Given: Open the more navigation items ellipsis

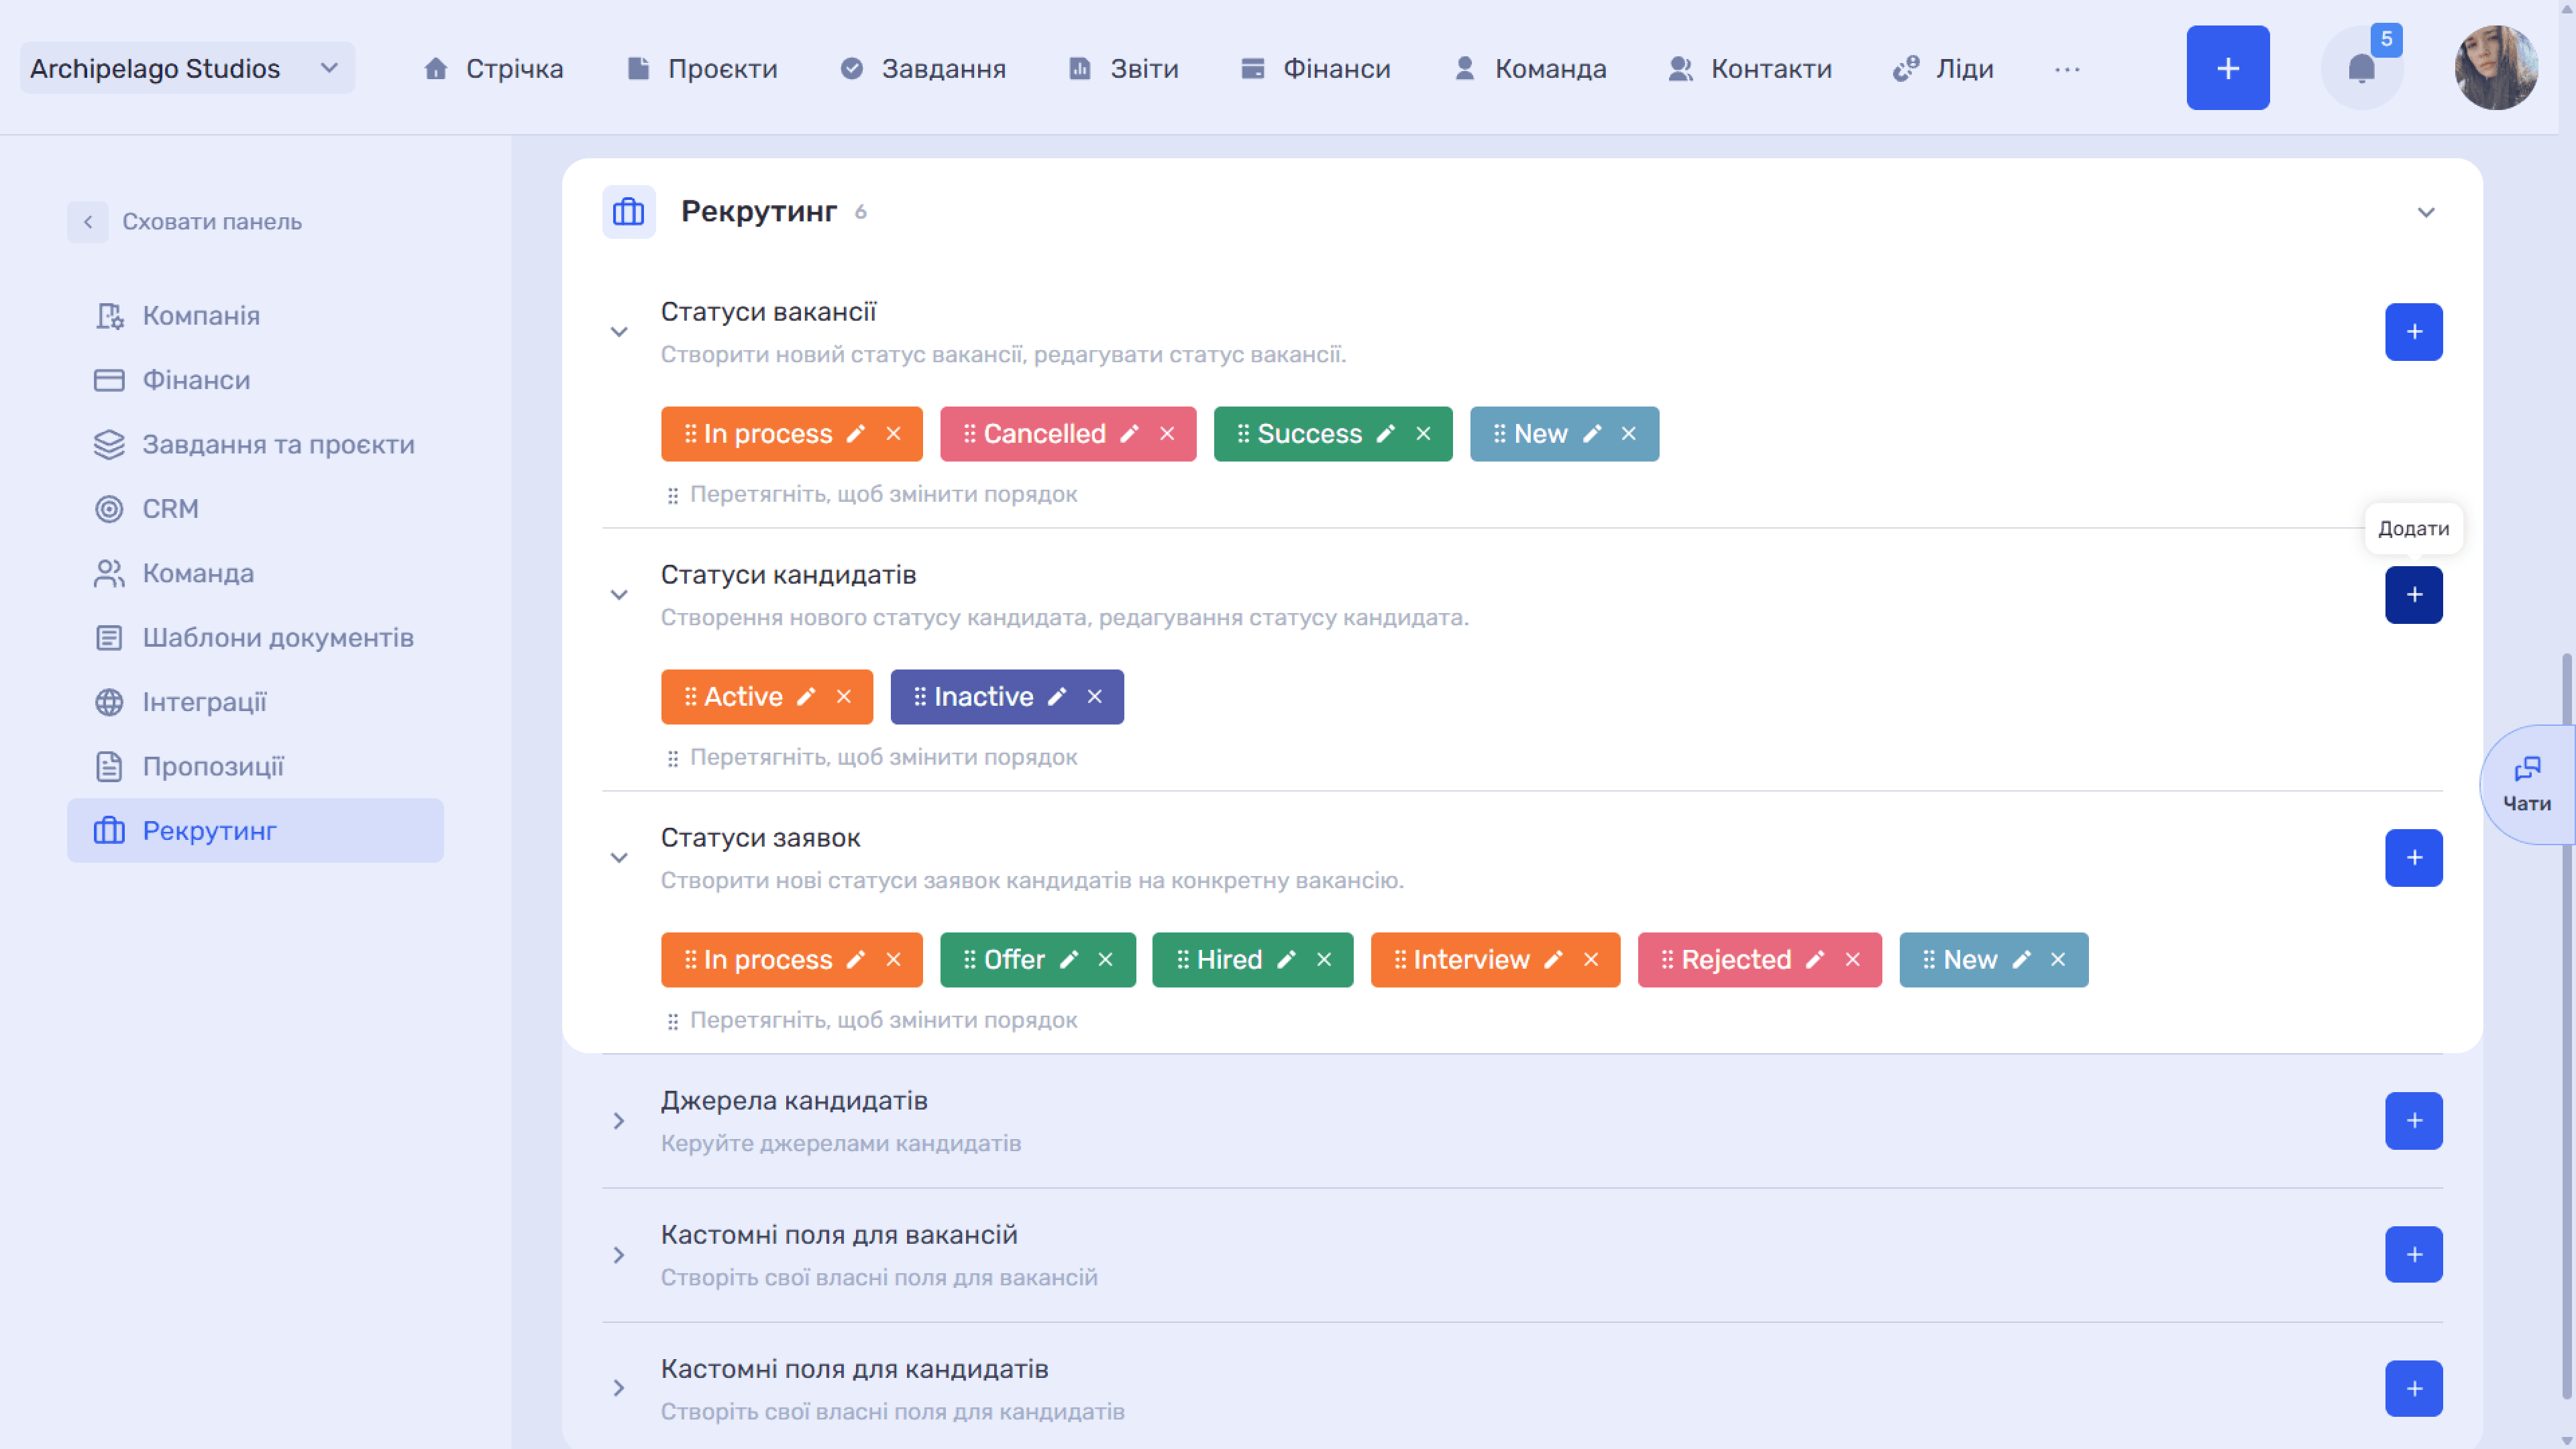Looking at the screenshot, I should 2067,69.
